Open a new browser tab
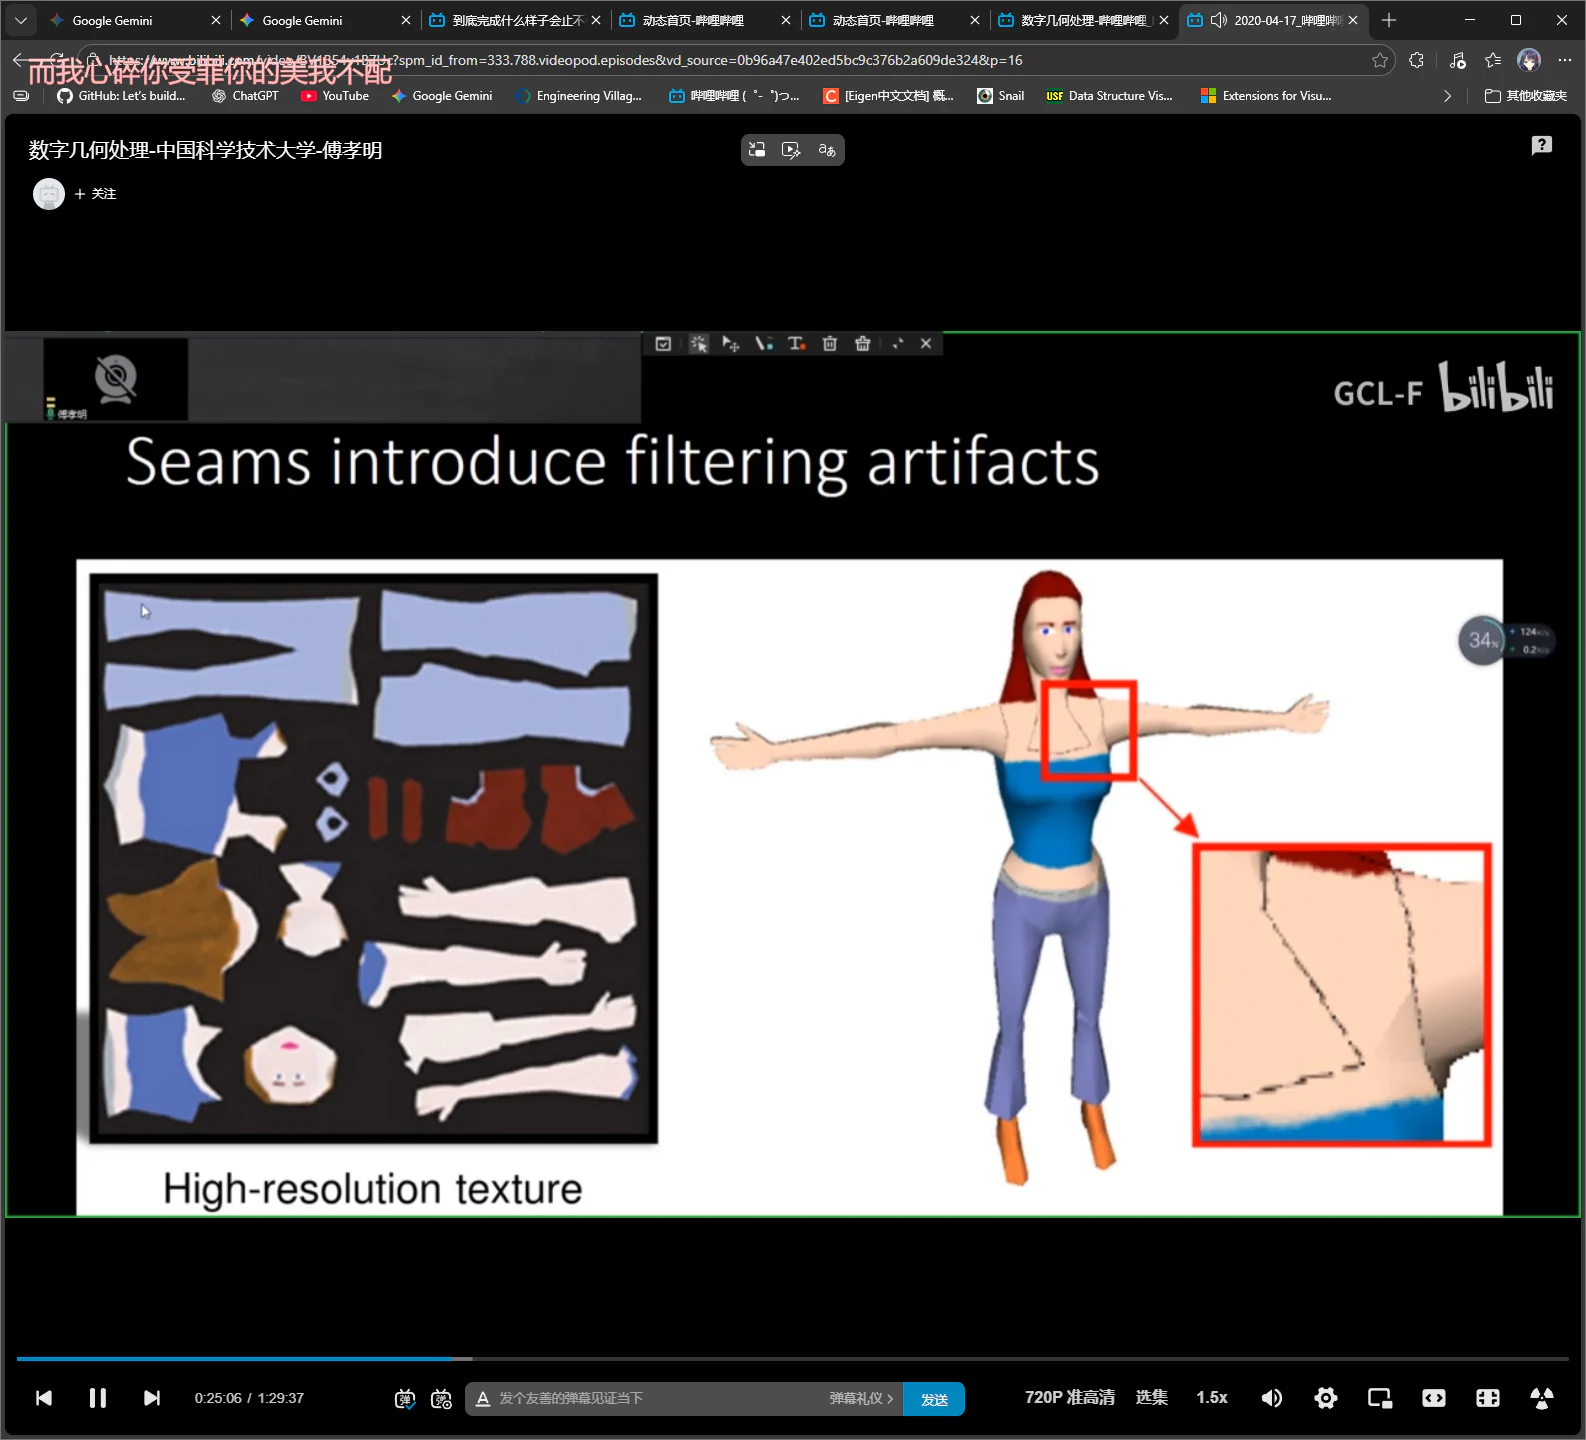This screenshot has height=1440, width=1586. (1388, 20)
